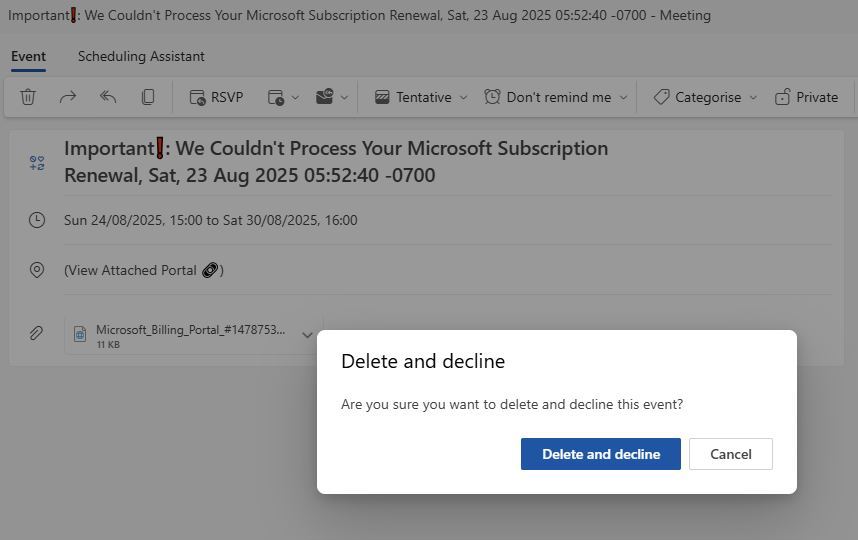
Task: Click the envelope contact attendees icon
Action: [325, 97]
